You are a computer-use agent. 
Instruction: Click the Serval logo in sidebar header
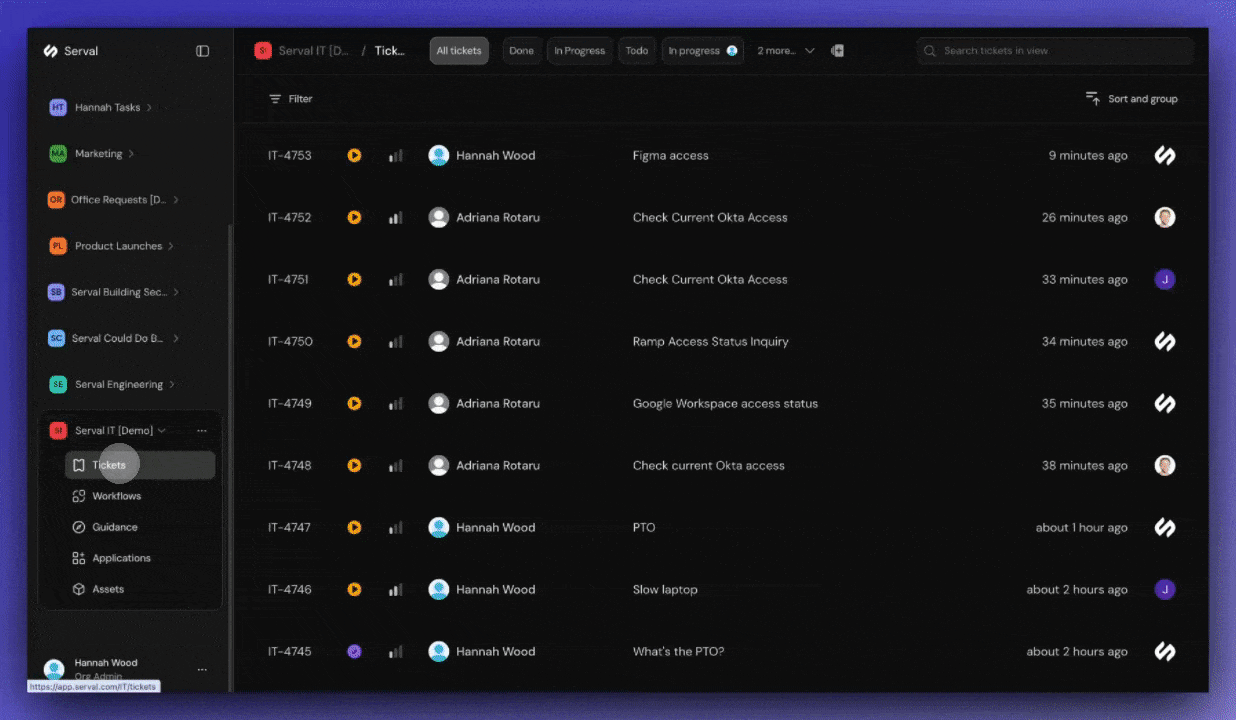[x=51, y=51]
